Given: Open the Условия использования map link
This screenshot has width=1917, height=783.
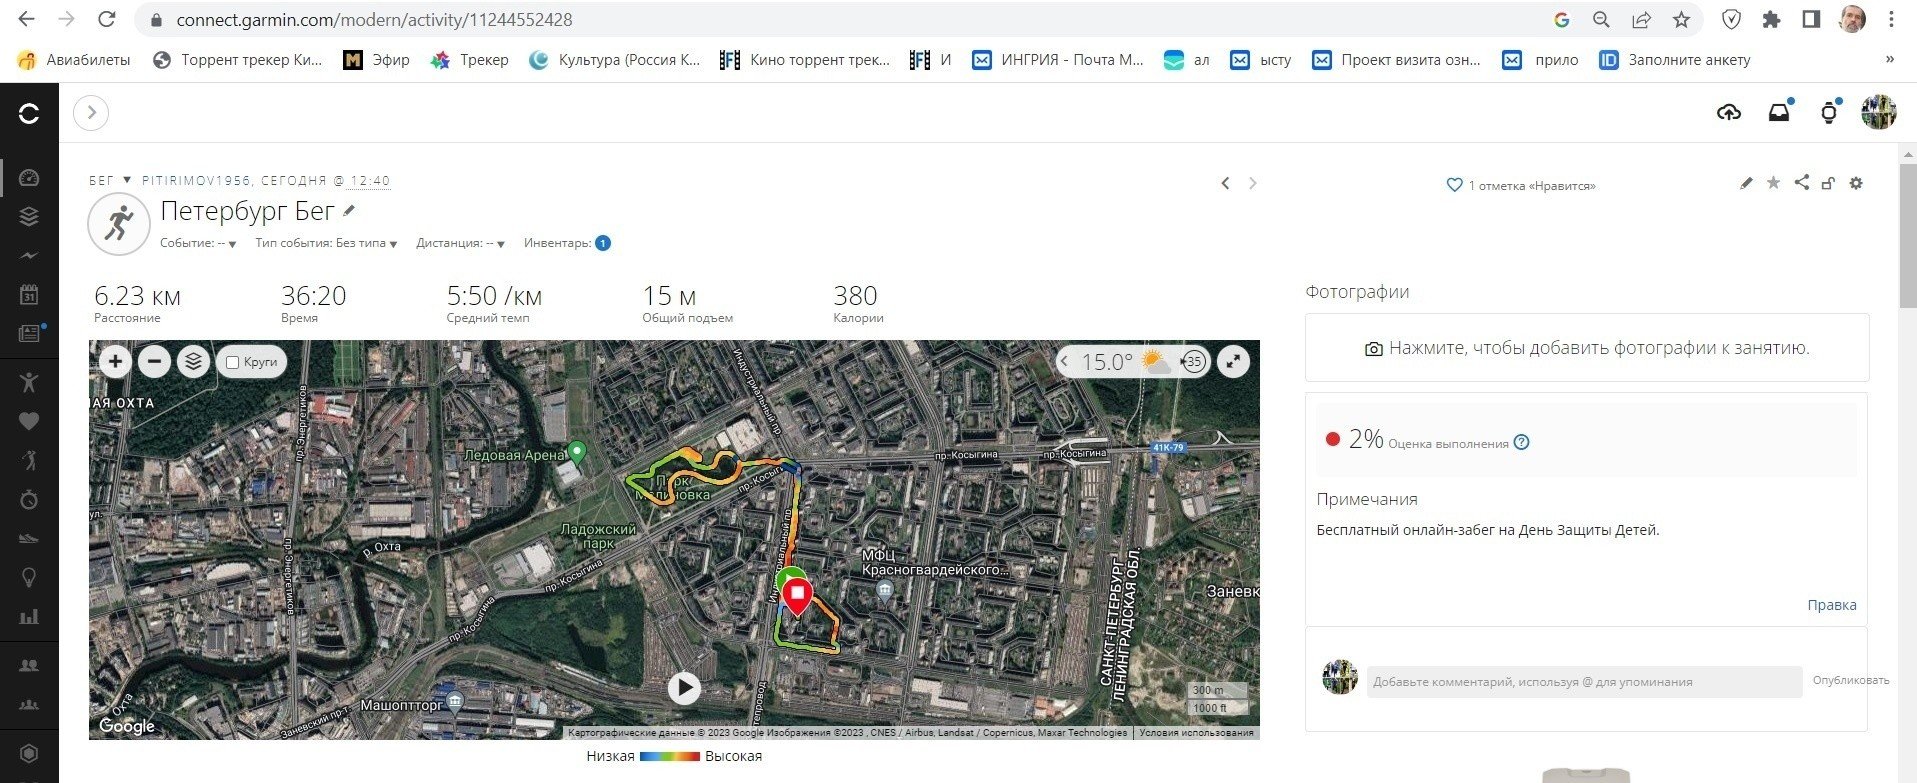Looking at the screenshot, I should 1196,733.
